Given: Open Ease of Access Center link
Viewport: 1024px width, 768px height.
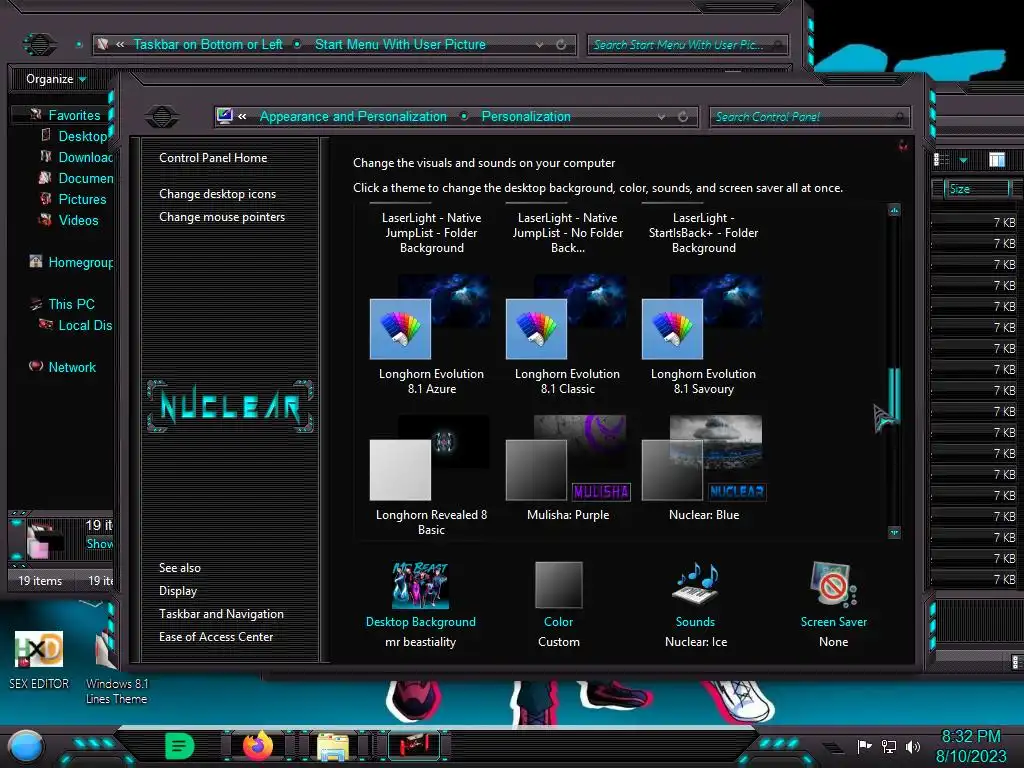Looking at the screenshot, I should [x=216, y=637].
